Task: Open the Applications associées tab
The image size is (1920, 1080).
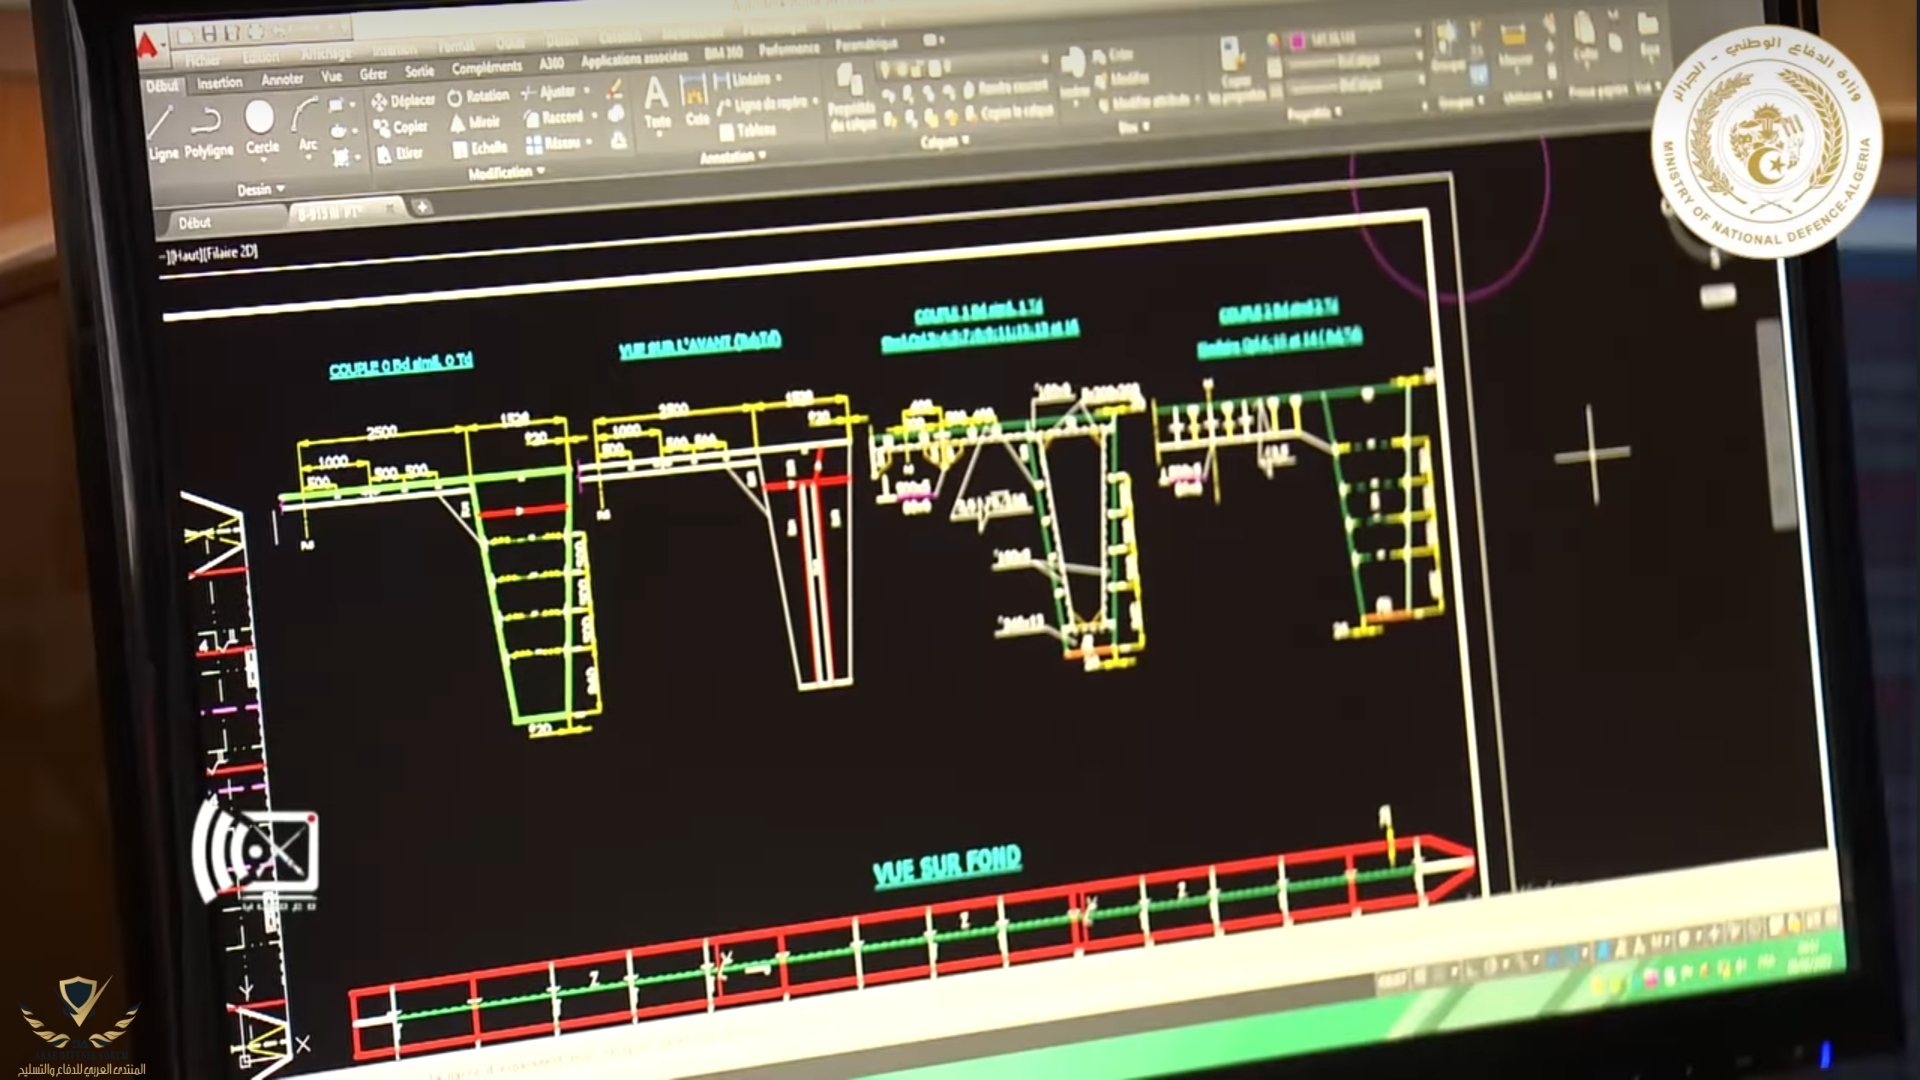Action: tap(634, 59)
